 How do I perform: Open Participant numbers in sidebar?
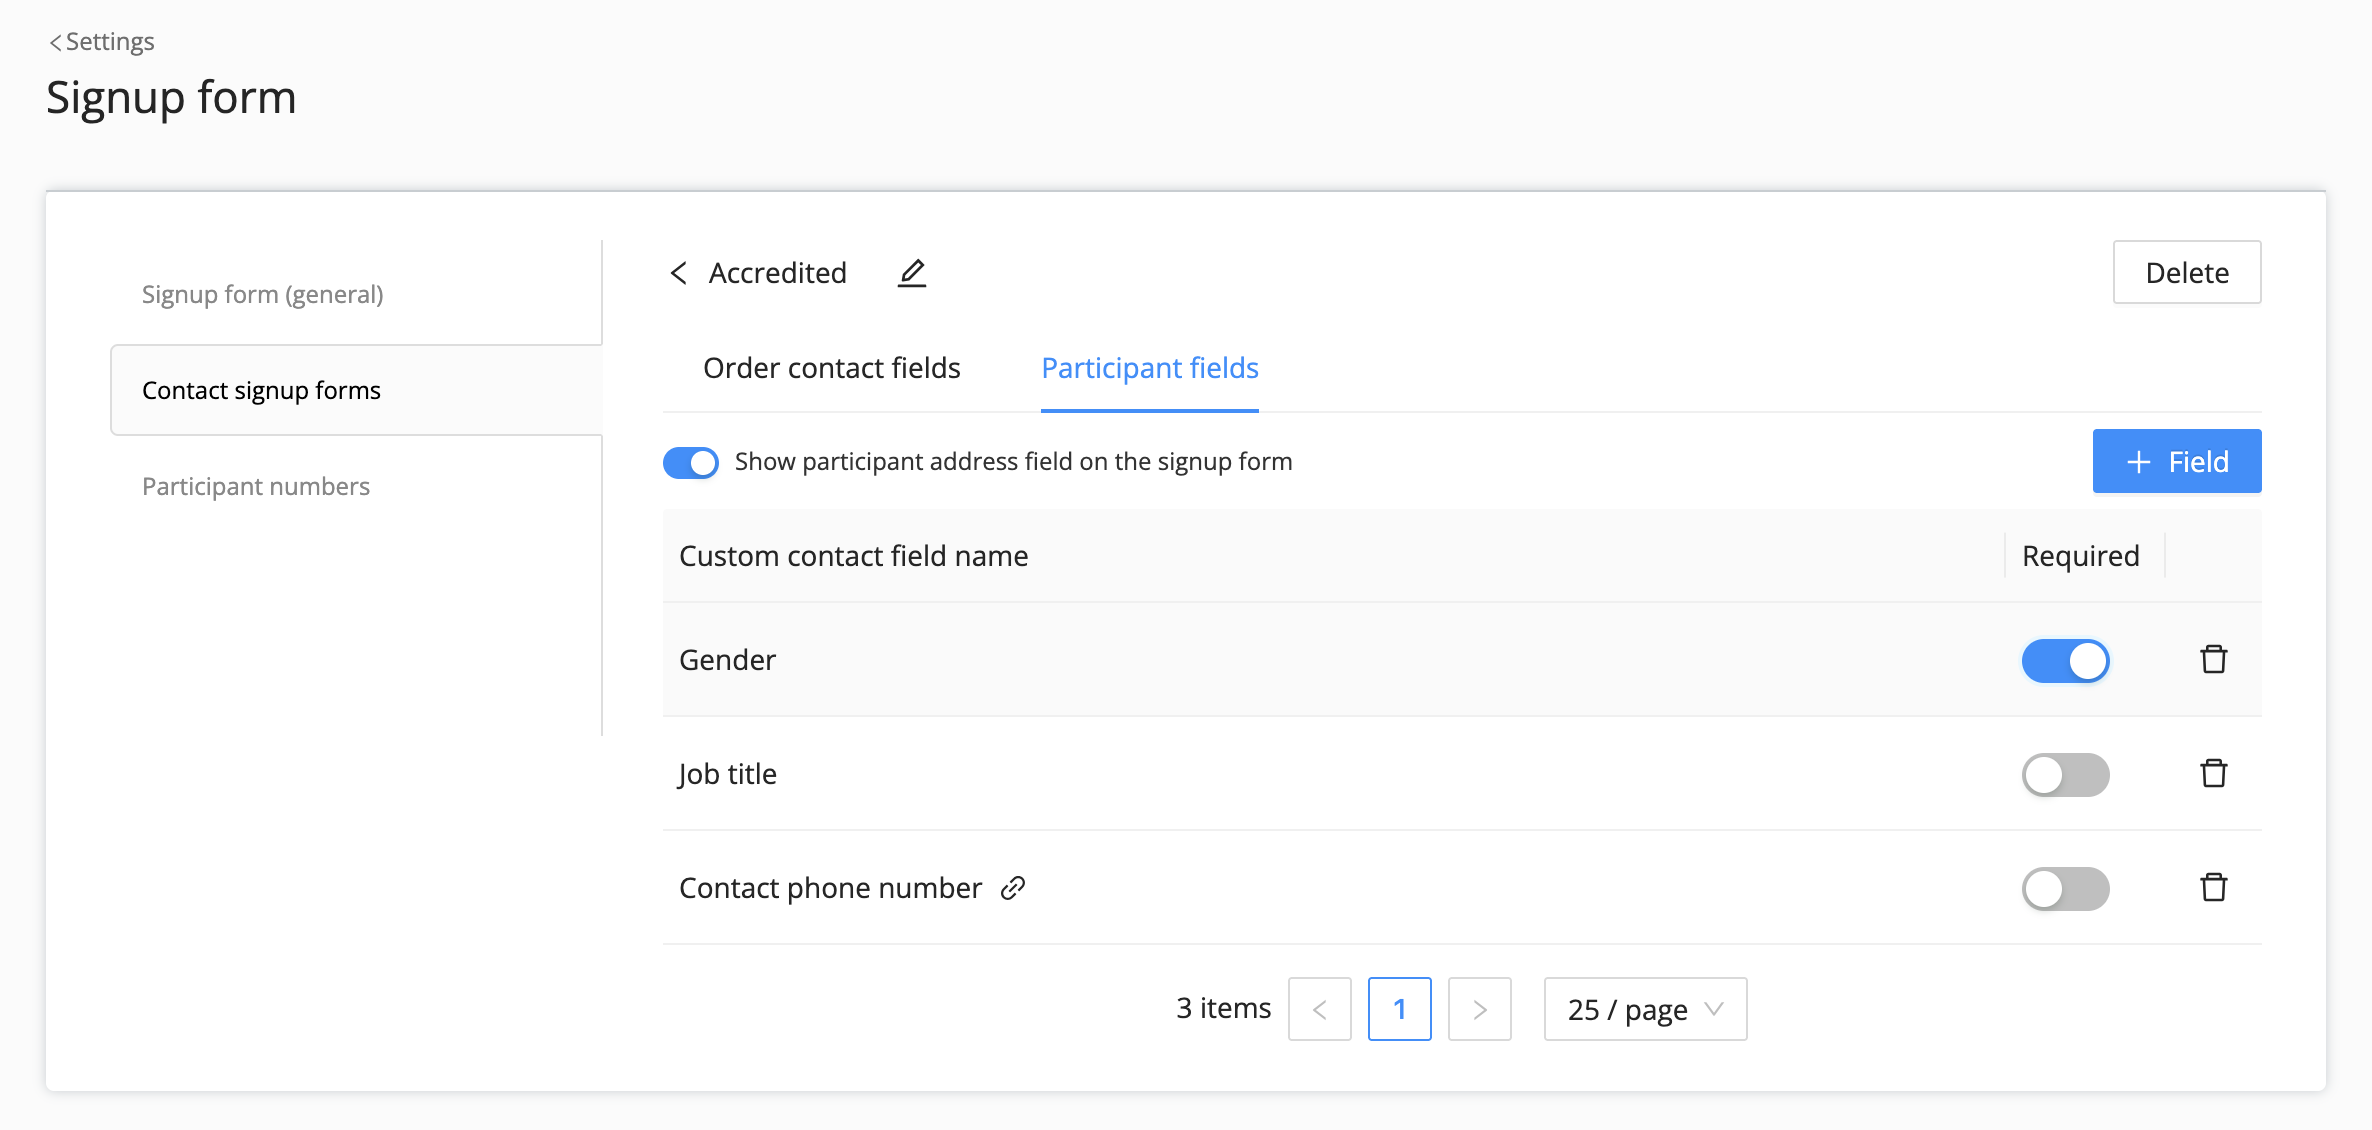click(256, 486)
